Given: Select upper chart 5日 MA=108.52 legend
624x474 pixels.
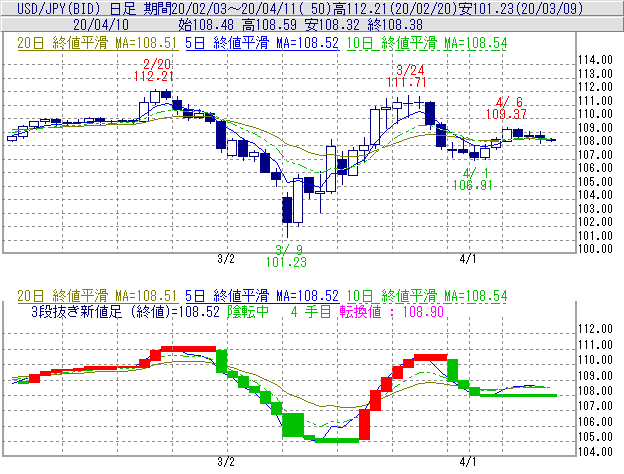Looking at the screenshot, I should click(262, 43).
